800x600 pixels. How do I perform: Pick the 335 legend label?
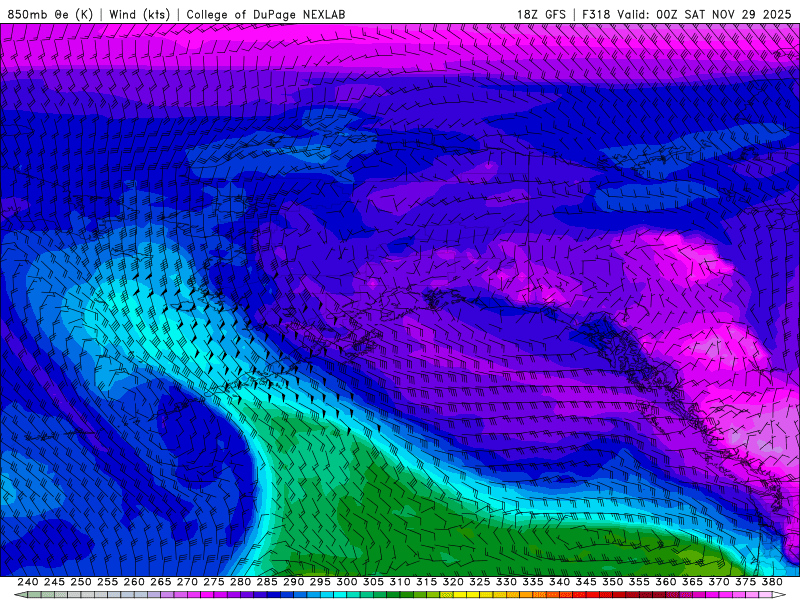coord(533,582)
